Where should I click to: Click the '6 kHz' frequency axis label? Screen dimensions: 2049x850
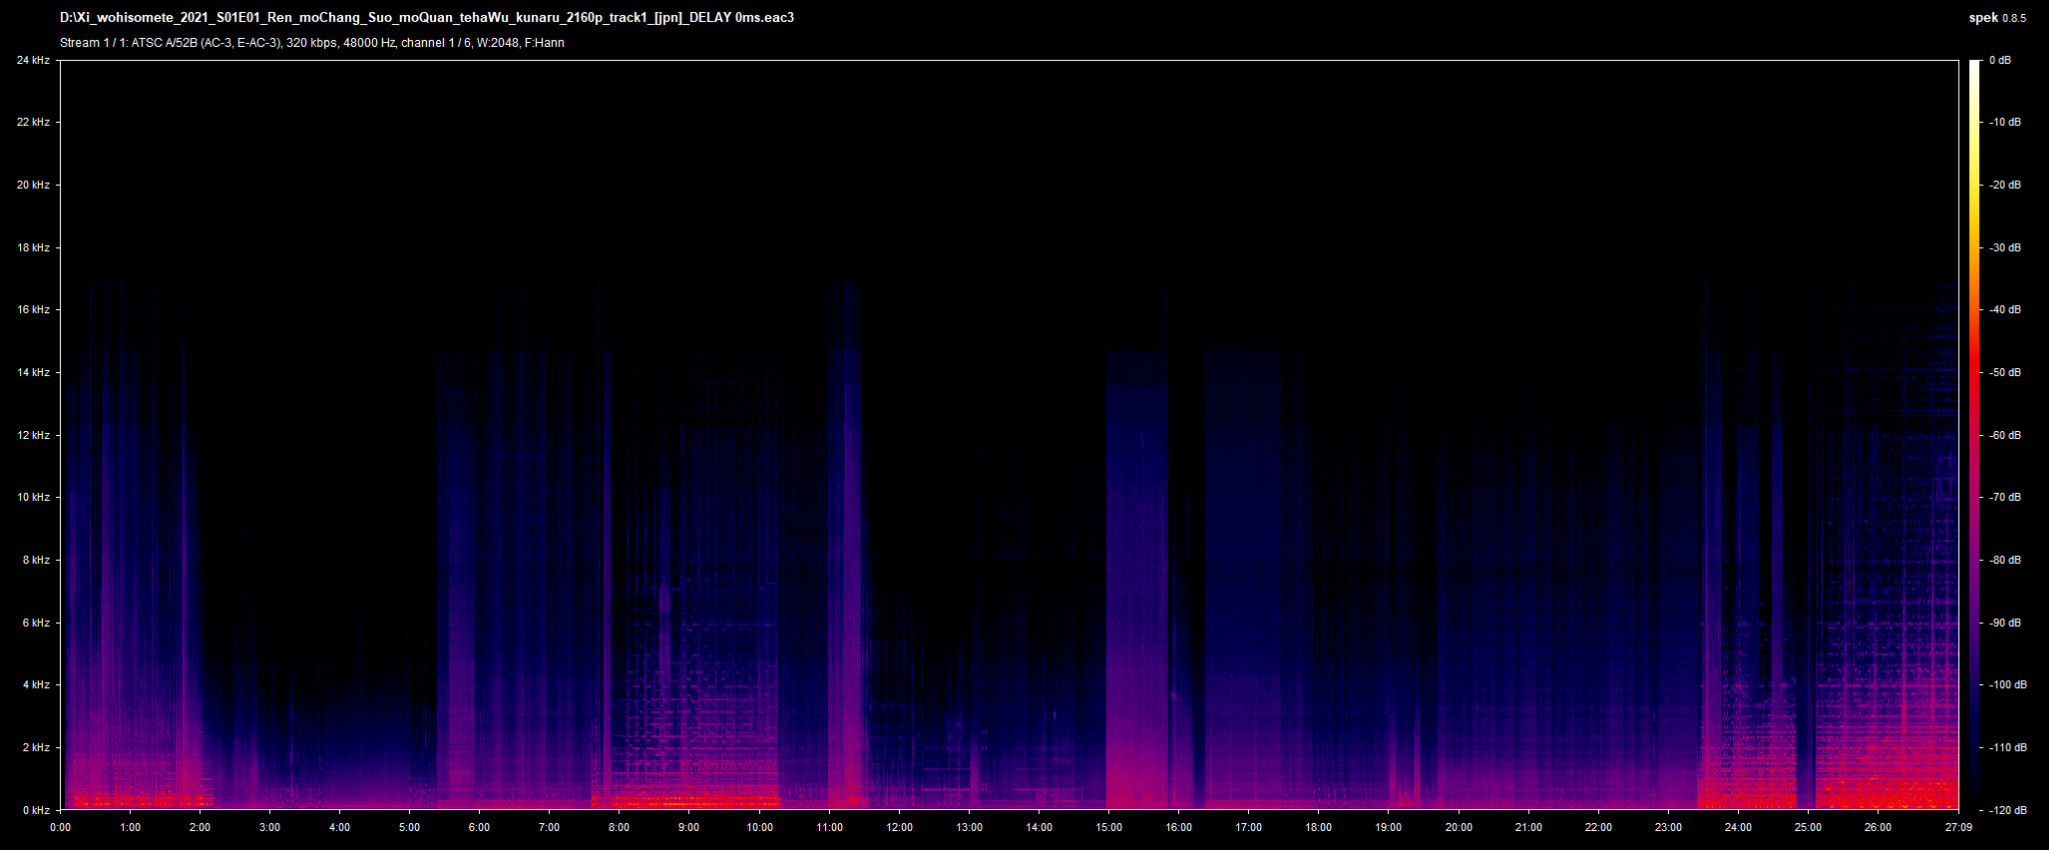36,622
